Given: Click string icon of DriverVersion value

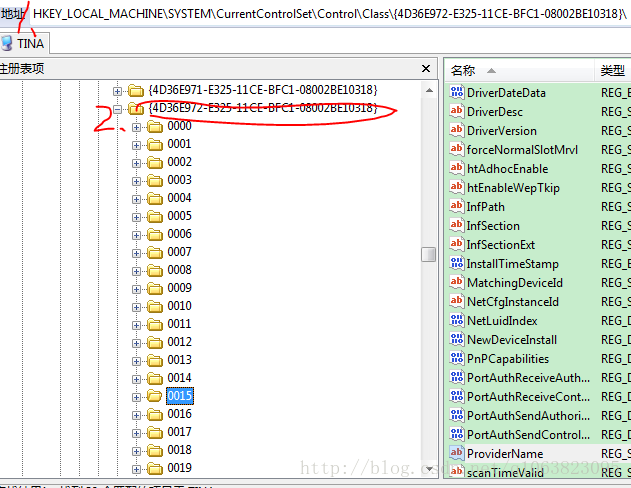Looking at the screenshot, I should (457, 130).
